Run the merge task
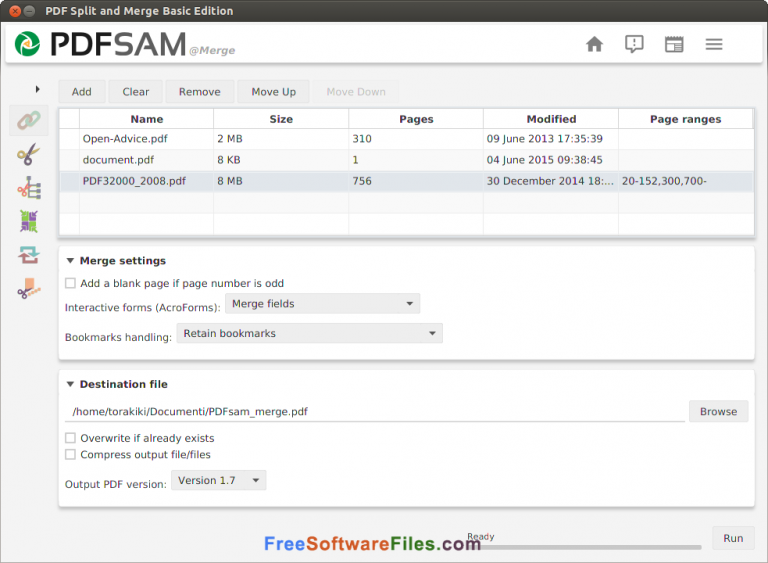 click(x=733, y=538)
